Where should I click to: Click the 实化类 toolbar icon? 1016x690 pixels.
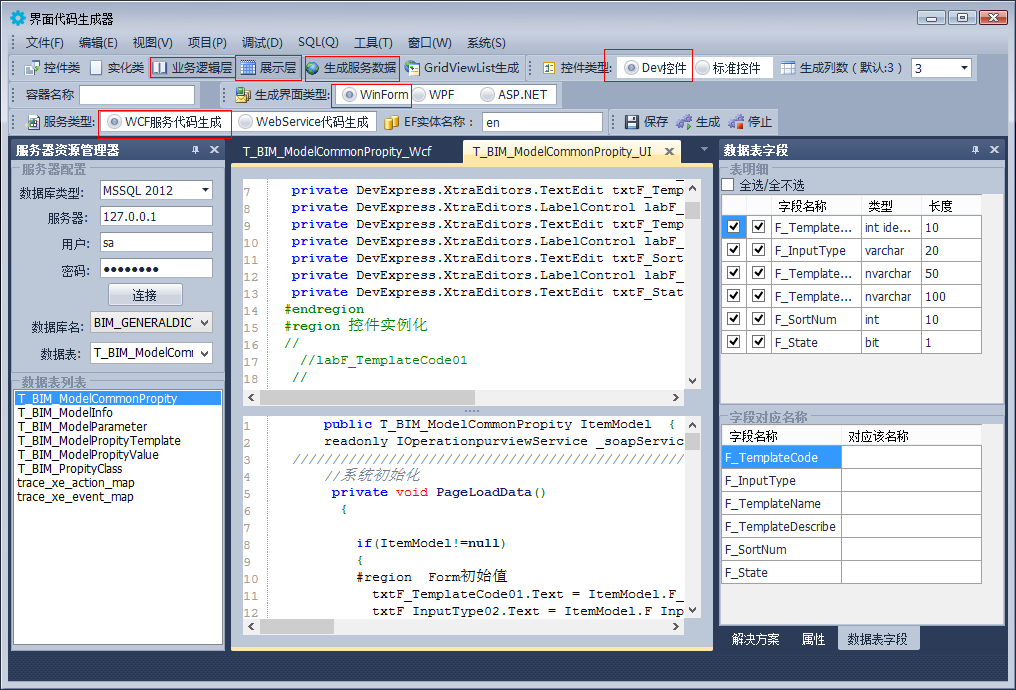97,68
